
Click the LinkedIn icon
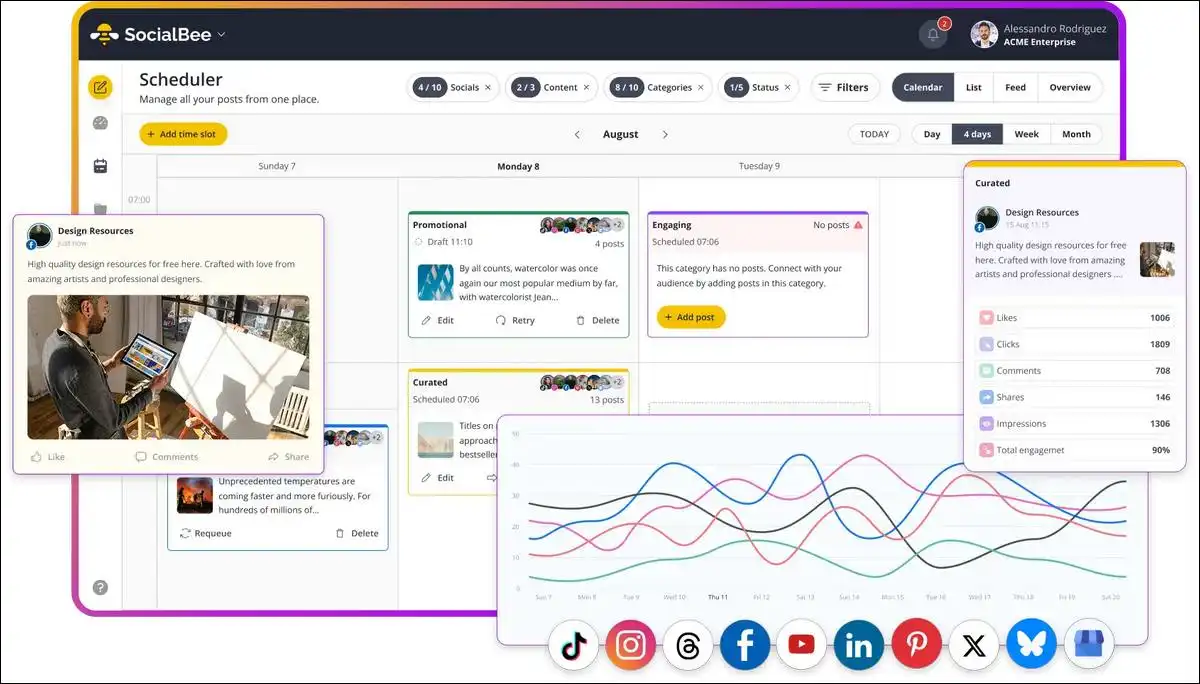pyautogui.click(x=859, y=646)
